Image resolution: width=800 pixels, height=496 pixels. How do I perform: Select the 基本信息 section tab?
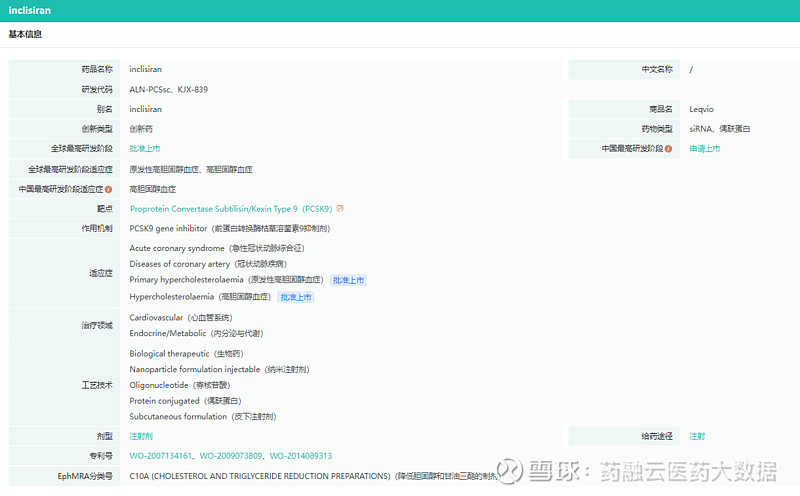point(25,34)
